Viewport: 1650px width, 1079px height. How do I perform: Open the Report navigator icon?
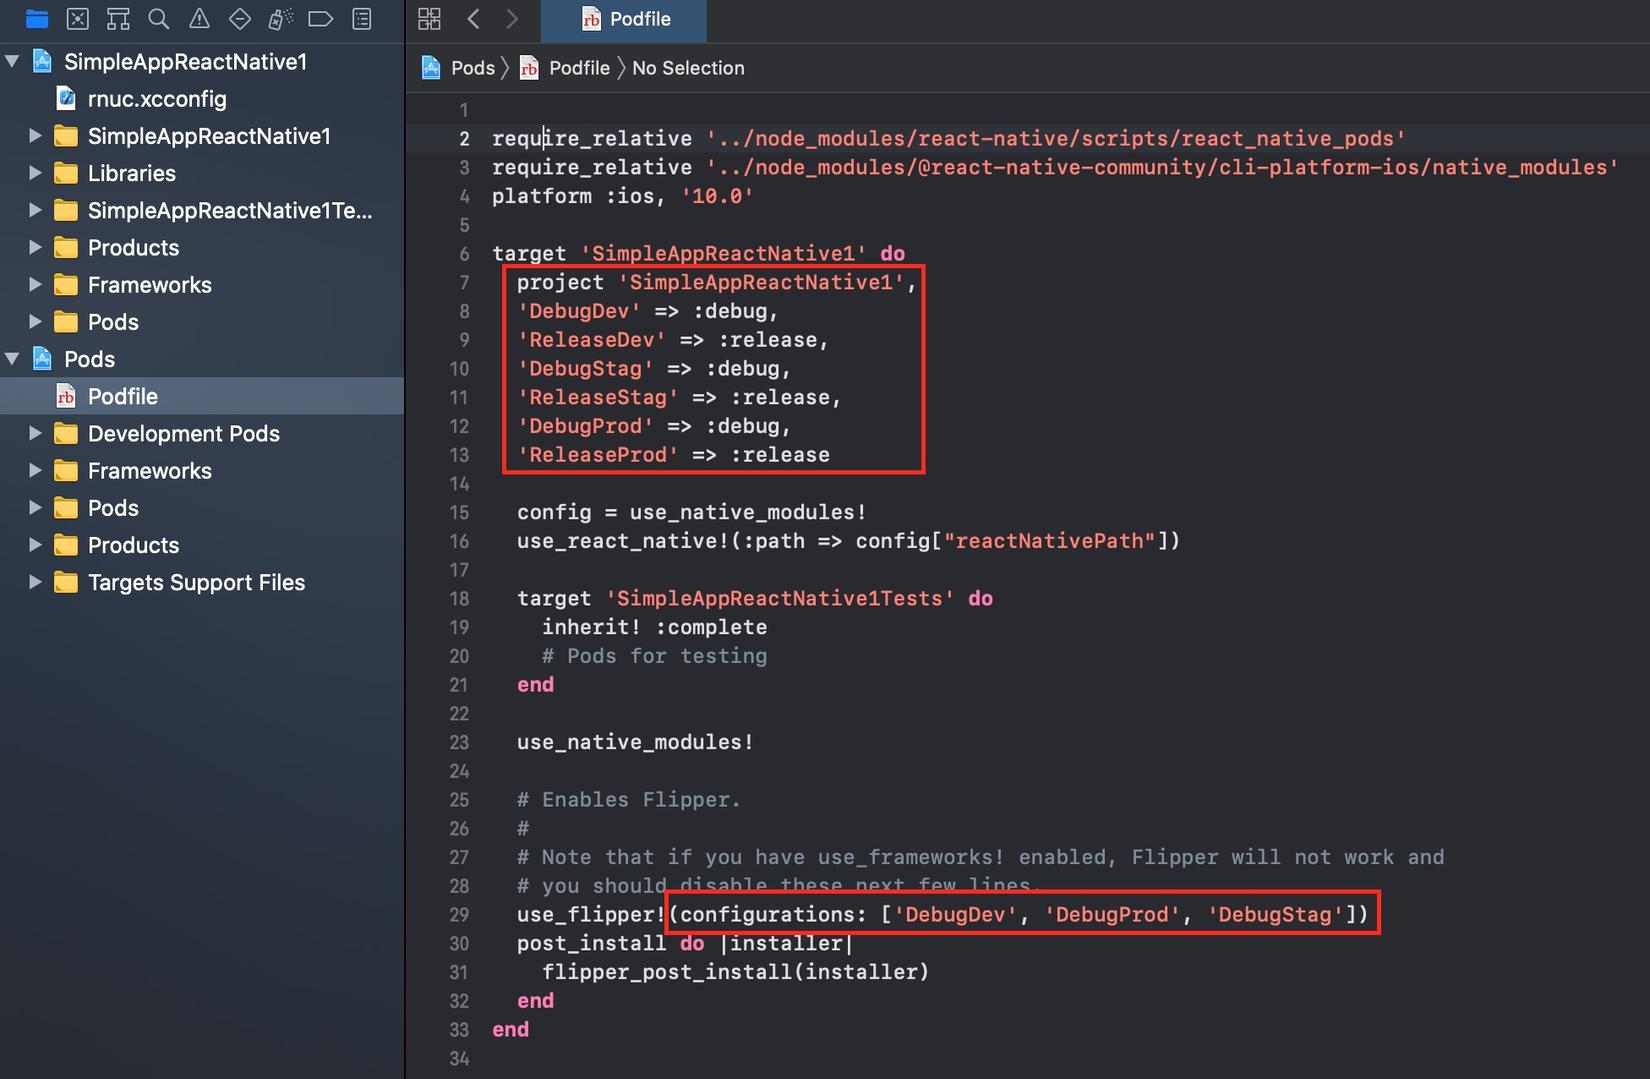coord(362,18)
